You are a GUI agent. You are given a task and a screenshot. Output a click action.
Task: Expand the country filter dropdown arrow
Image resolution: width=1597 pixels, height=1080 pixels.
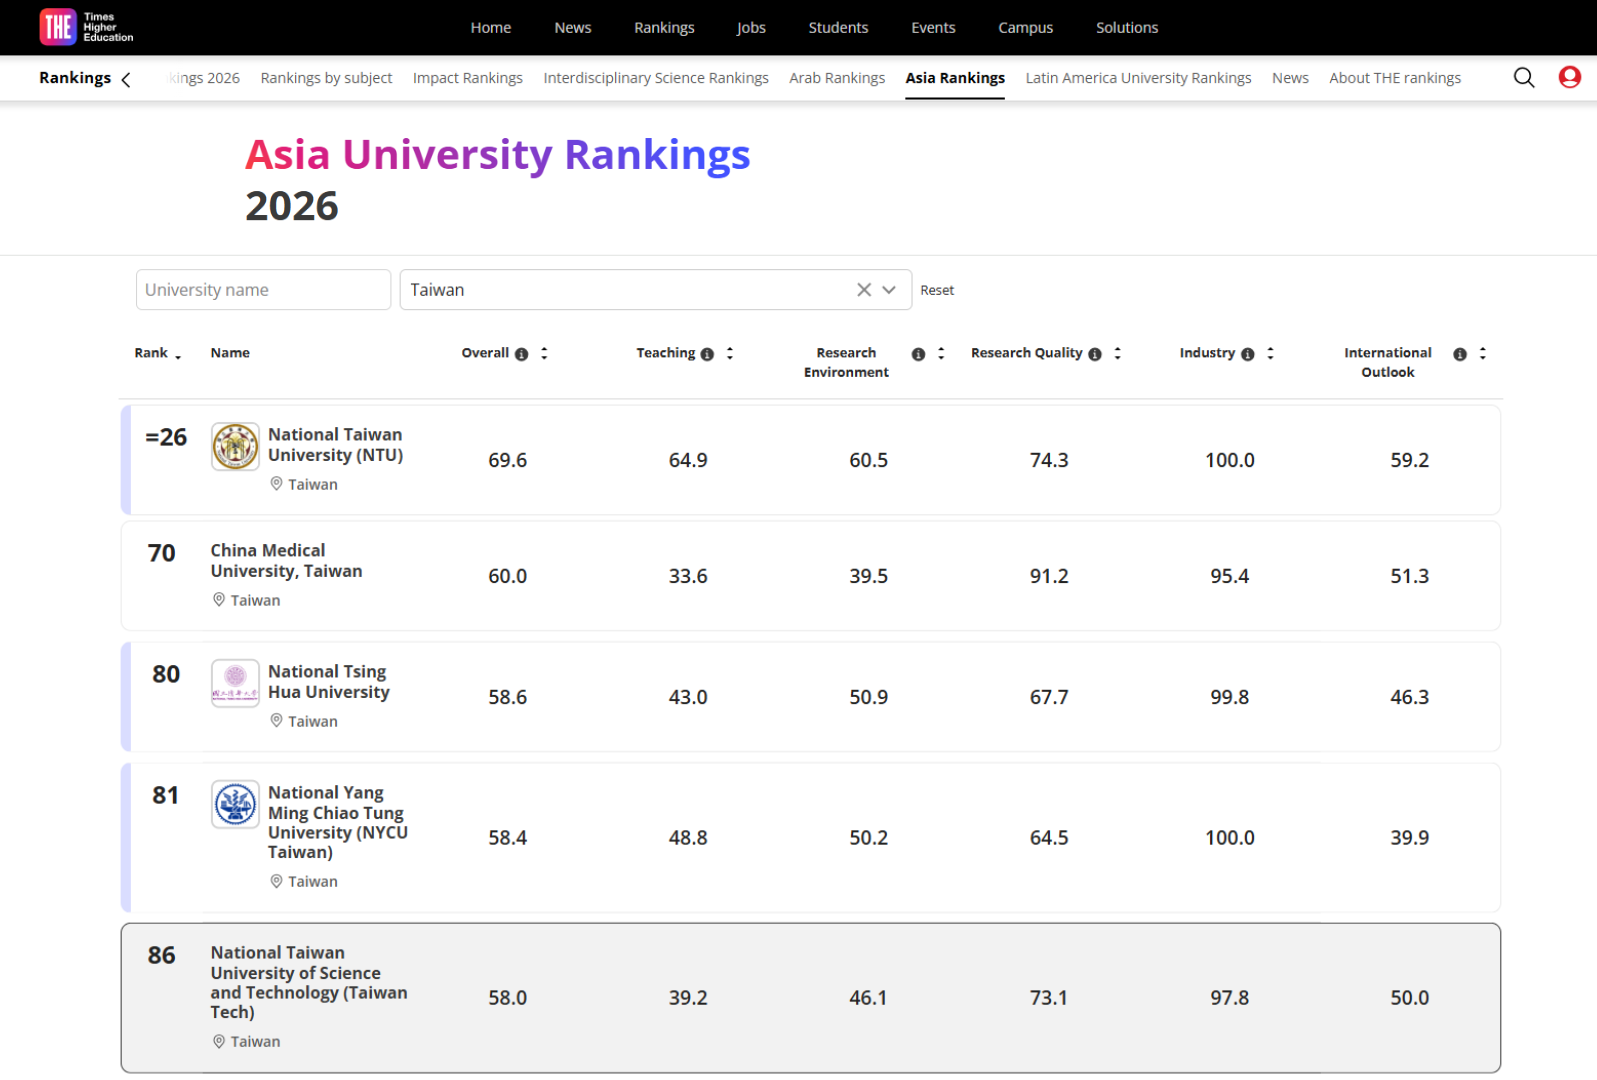click(889, 290)
